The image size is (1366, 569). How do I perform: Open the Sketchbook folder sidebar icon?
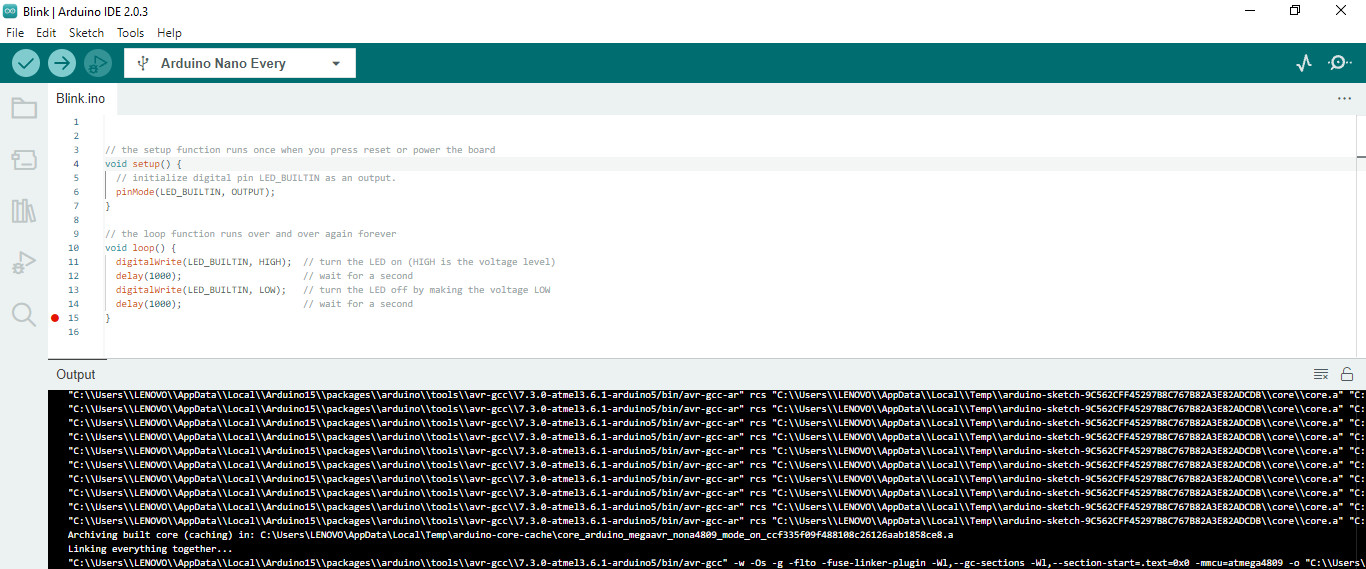[x=24, y=108]
